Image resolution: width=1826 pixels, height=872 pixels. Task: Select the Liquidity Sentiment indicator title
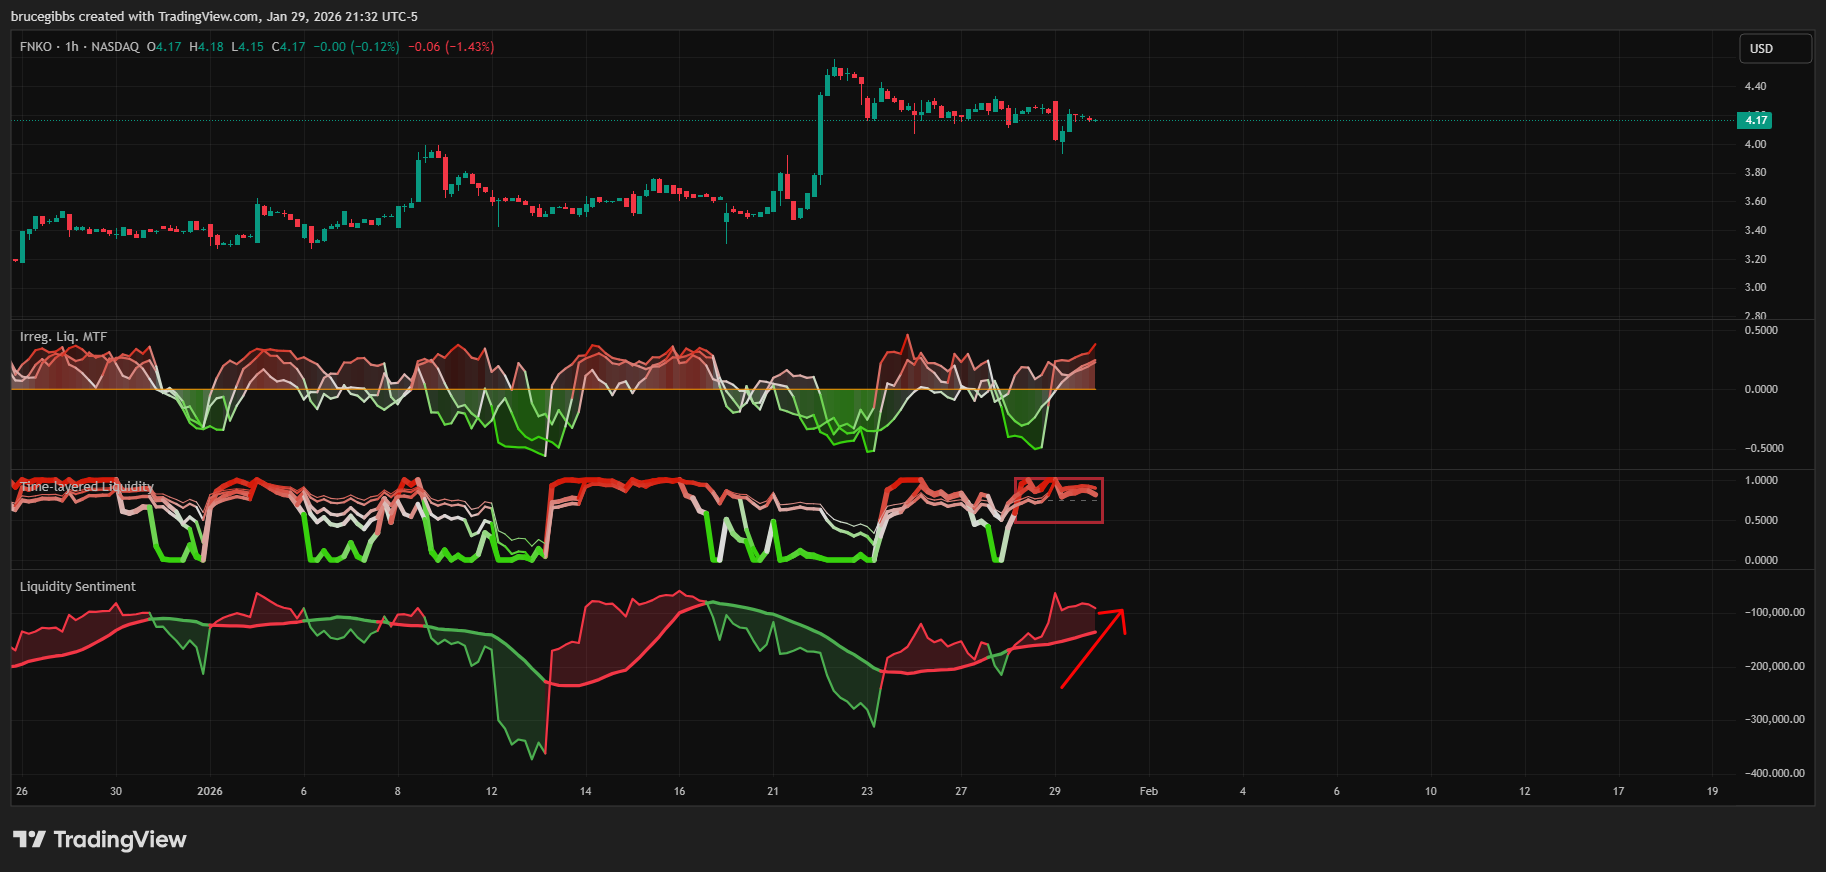(x=77, y=587)
